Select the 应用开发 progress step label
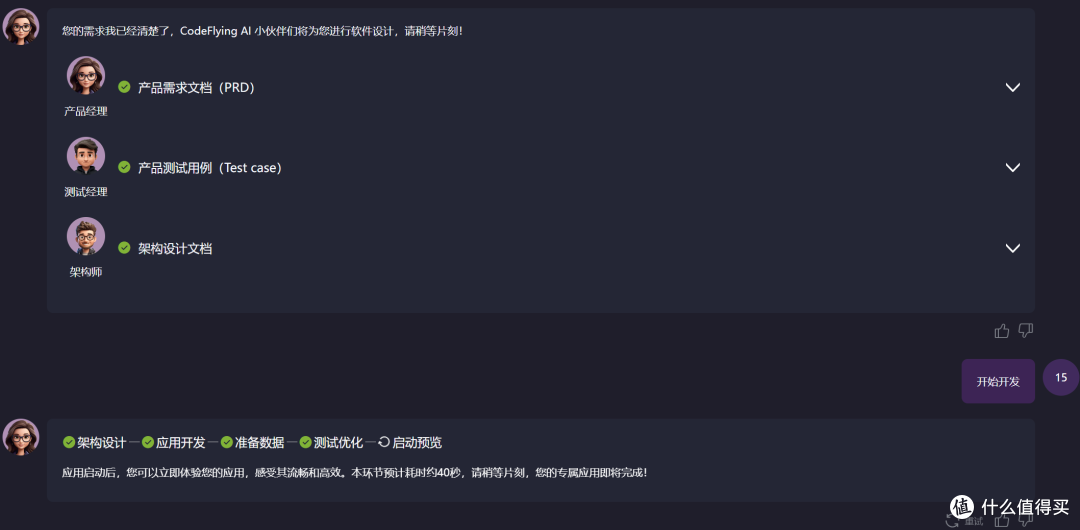 coord(181,442)
